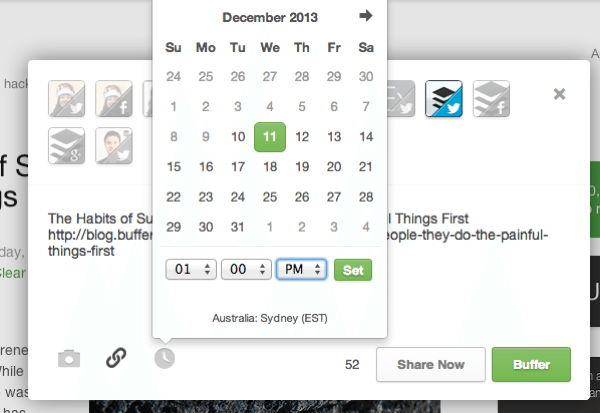Image resolution: width=600 pixels, height=413 pixels.
Task: Click the camera icon to add a photo
Action: pyautogui.click(x=68, y=358)
